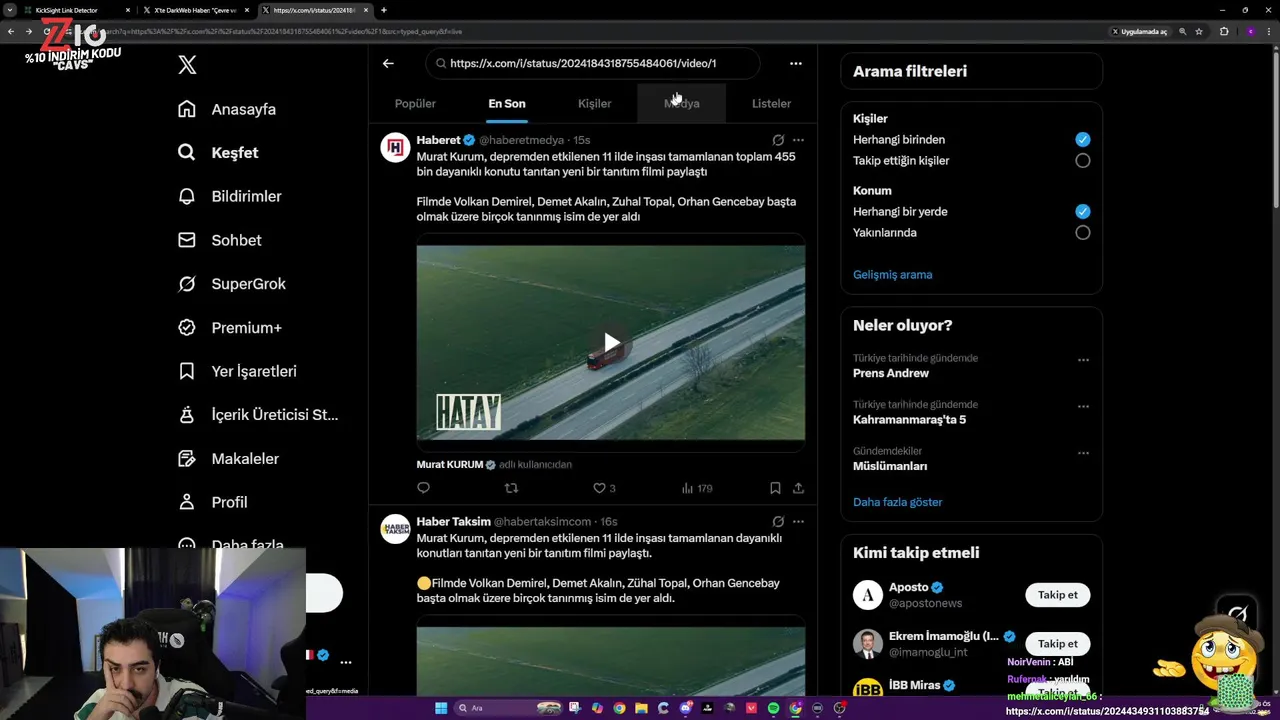Image resolution: width=1280 pixels, height=720 pixels.
Task: Open more menu on Haberet post
Action: 798,140
